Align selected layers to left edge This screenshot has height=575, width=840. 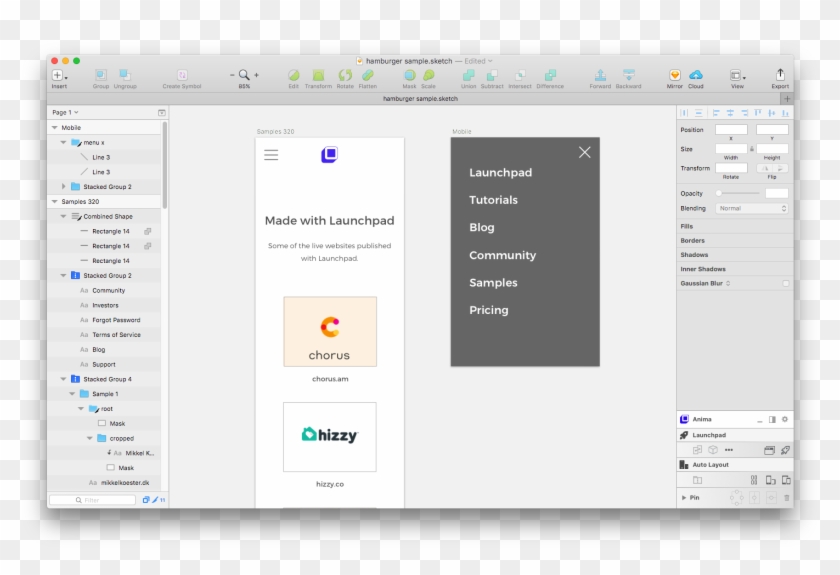click(x=716, y=113)
